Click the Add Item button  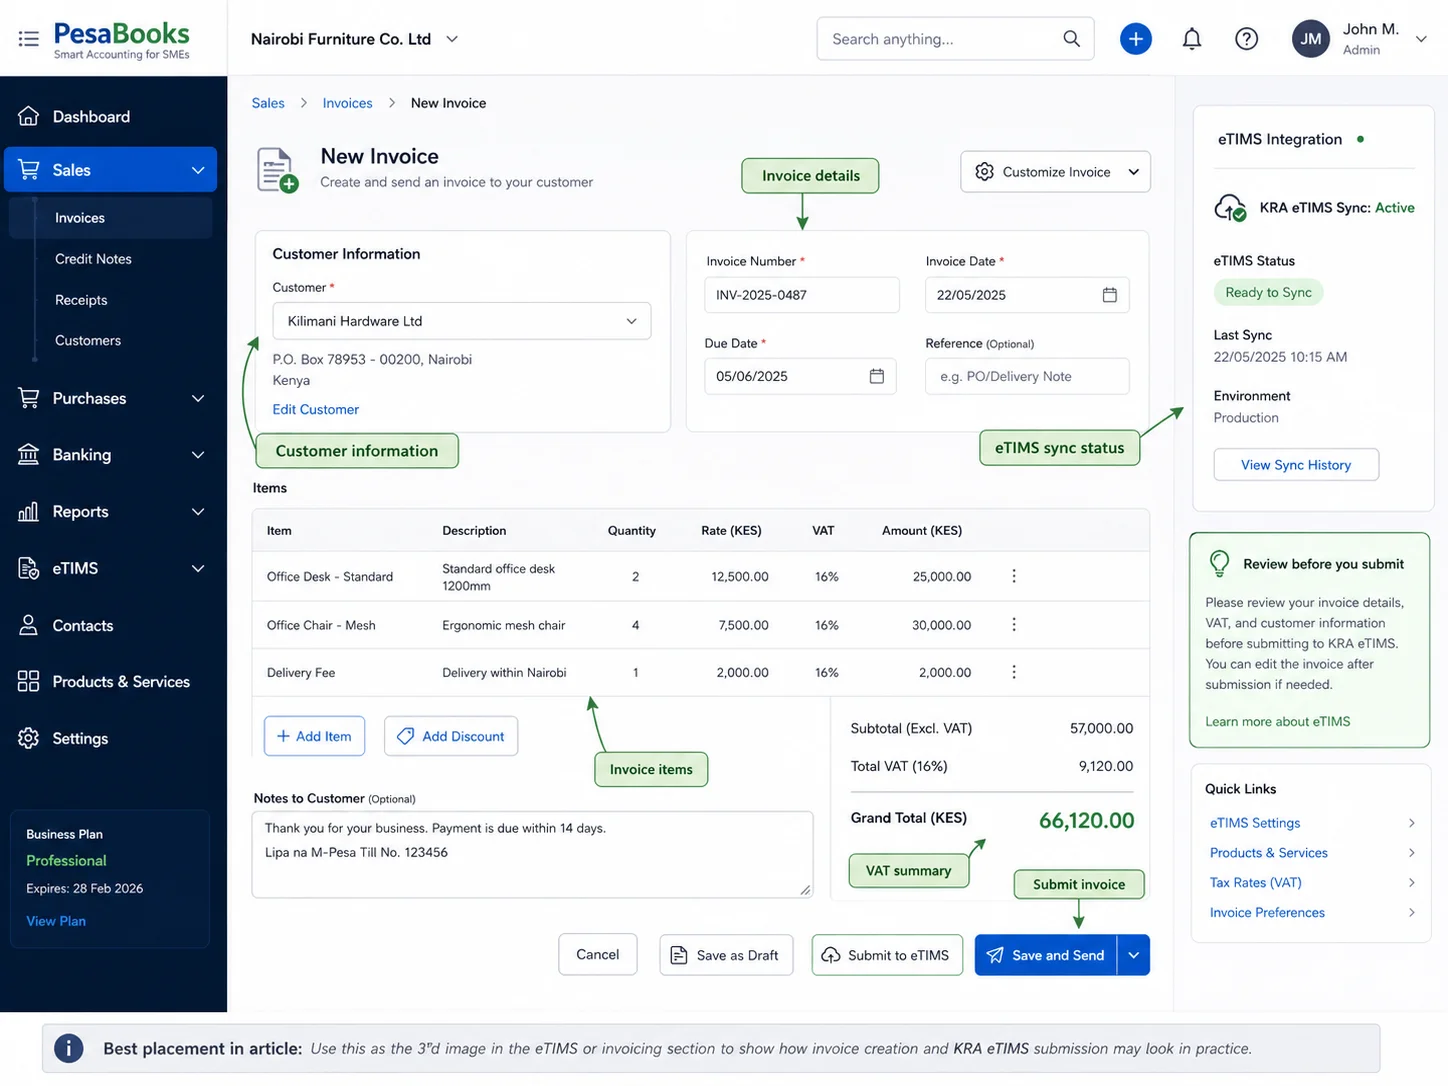point(314,736)
